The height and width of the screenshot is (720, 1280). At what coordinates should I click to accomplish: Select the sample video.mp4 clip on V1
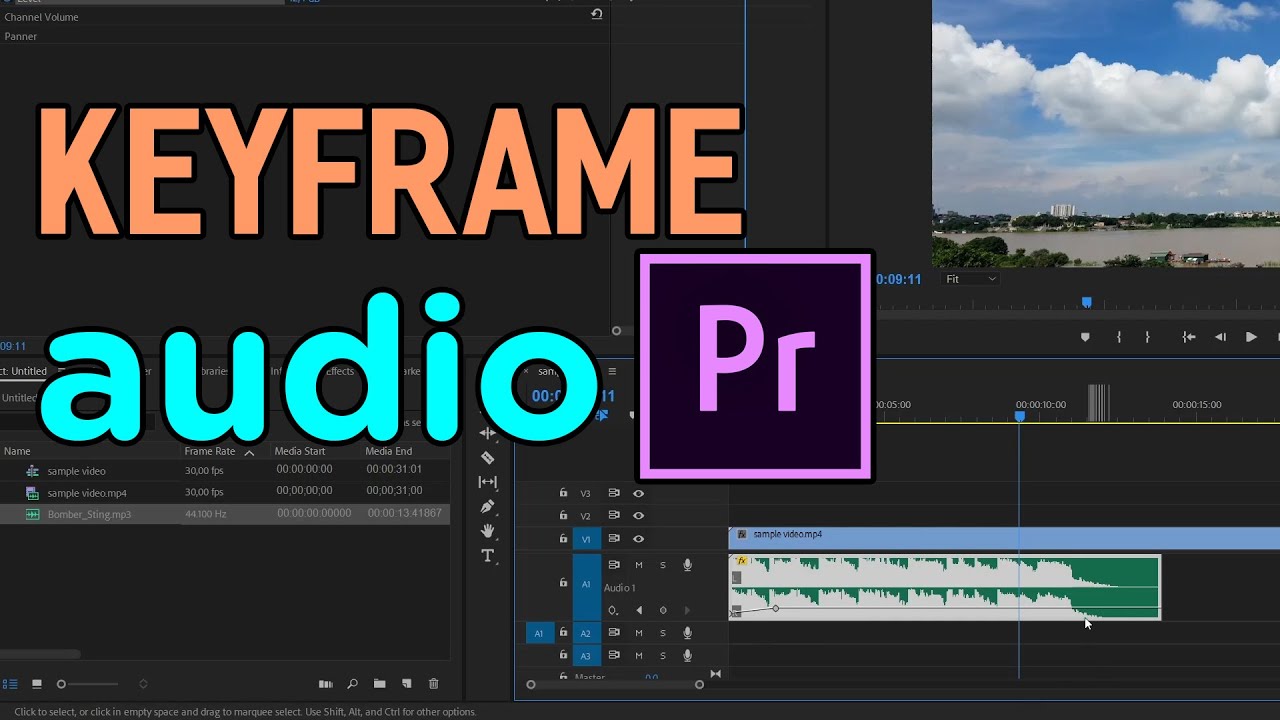tap(1004, 539)
